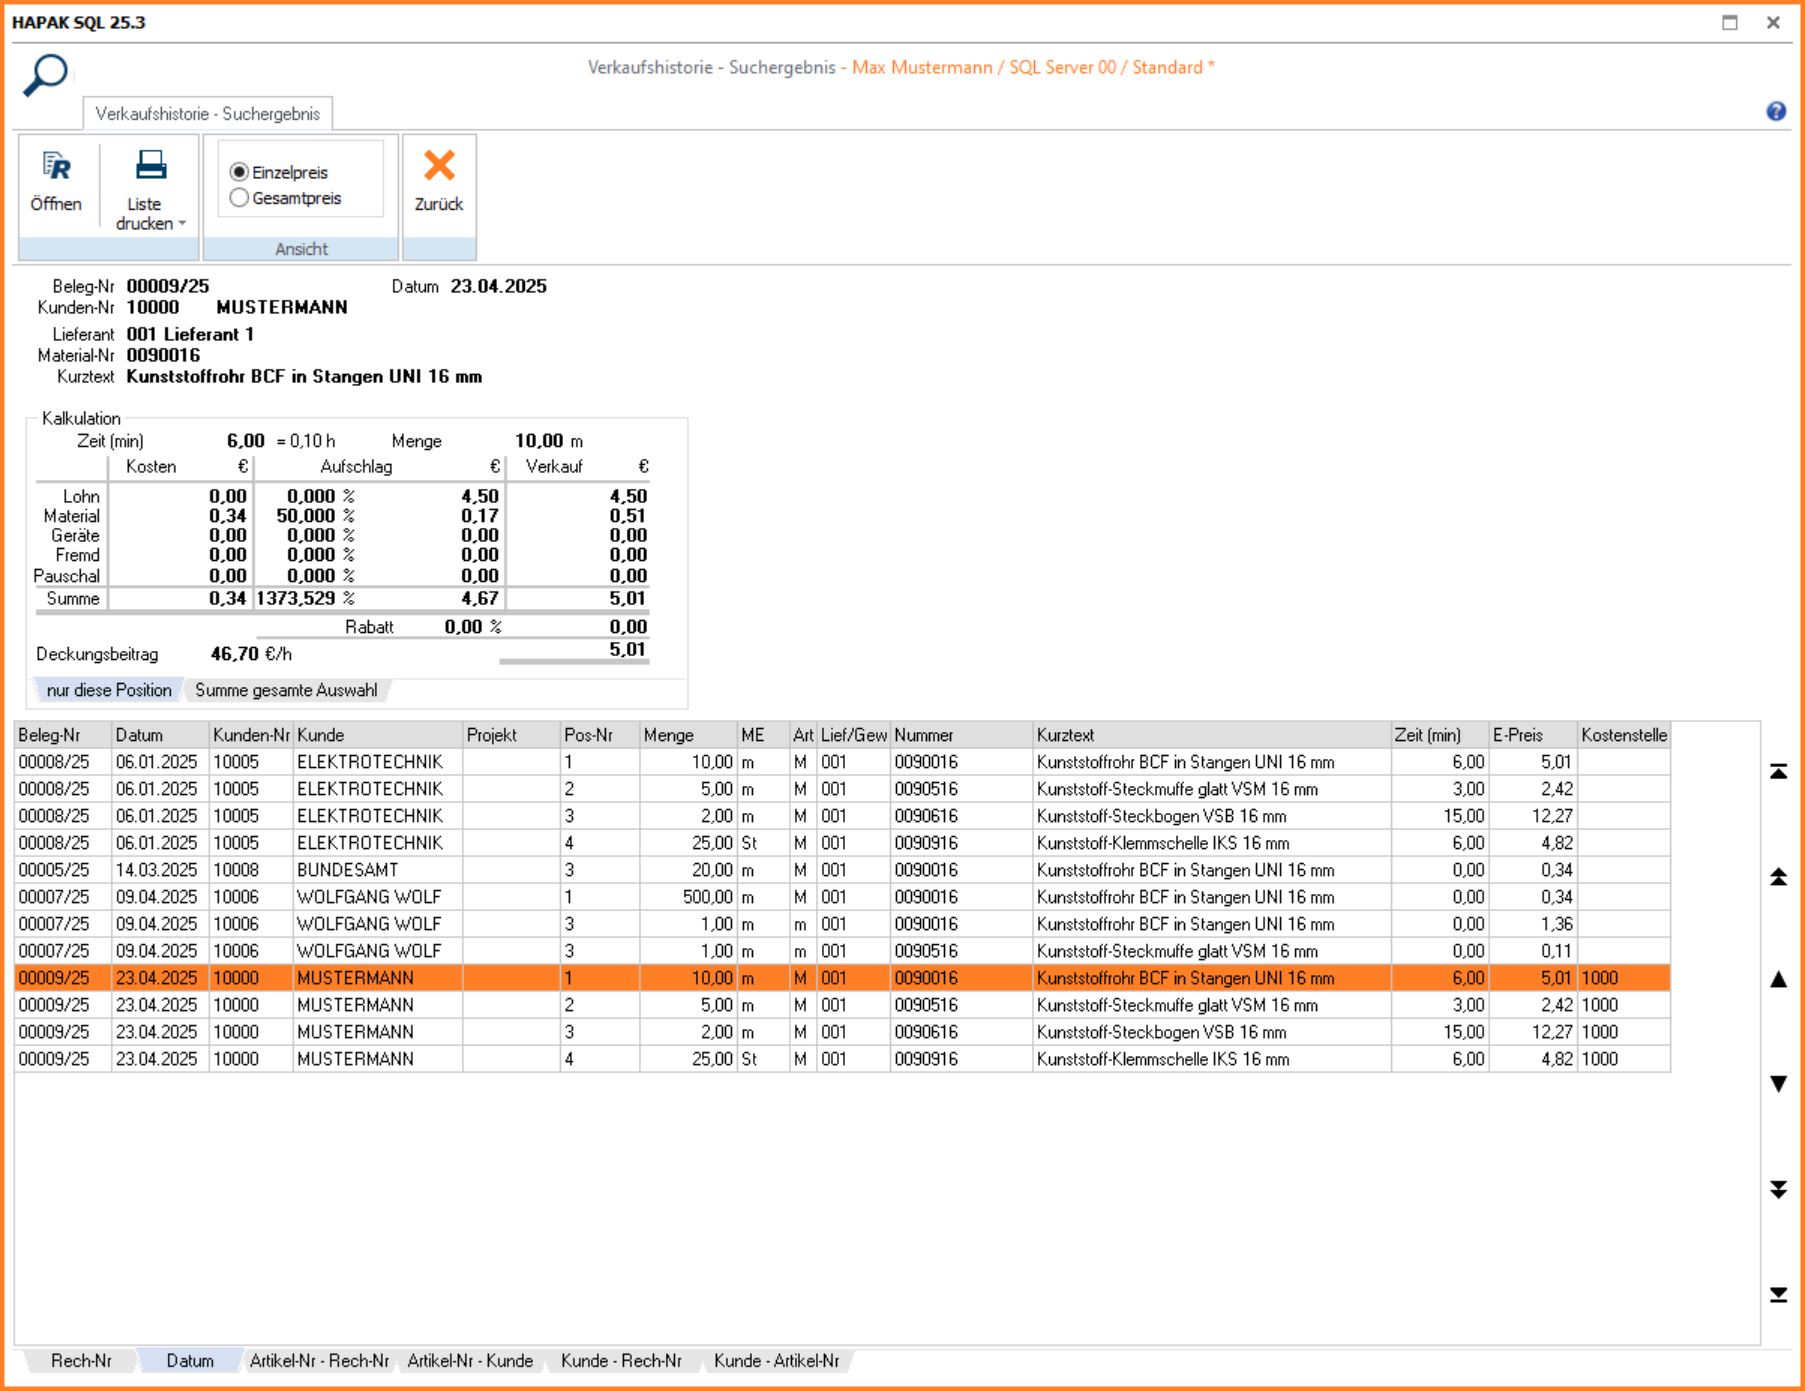Switch to Artikel-Nr - Kunde sort tab

tap(470, 1360)
